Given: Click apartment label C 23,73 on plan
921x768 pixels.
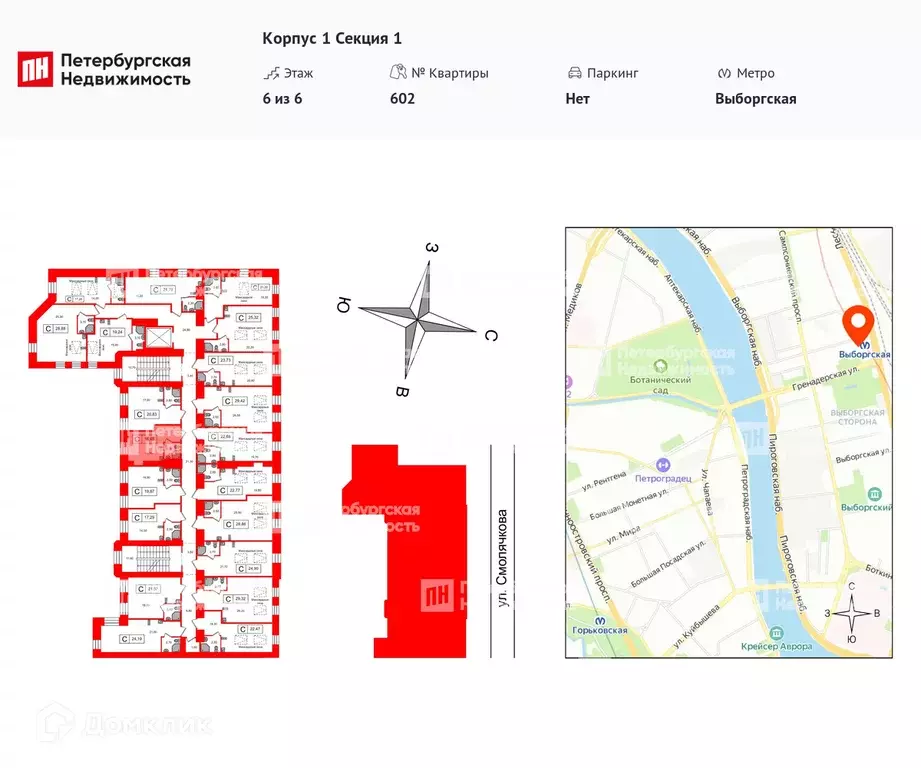Looking at the screenshot, I should 221,361.
